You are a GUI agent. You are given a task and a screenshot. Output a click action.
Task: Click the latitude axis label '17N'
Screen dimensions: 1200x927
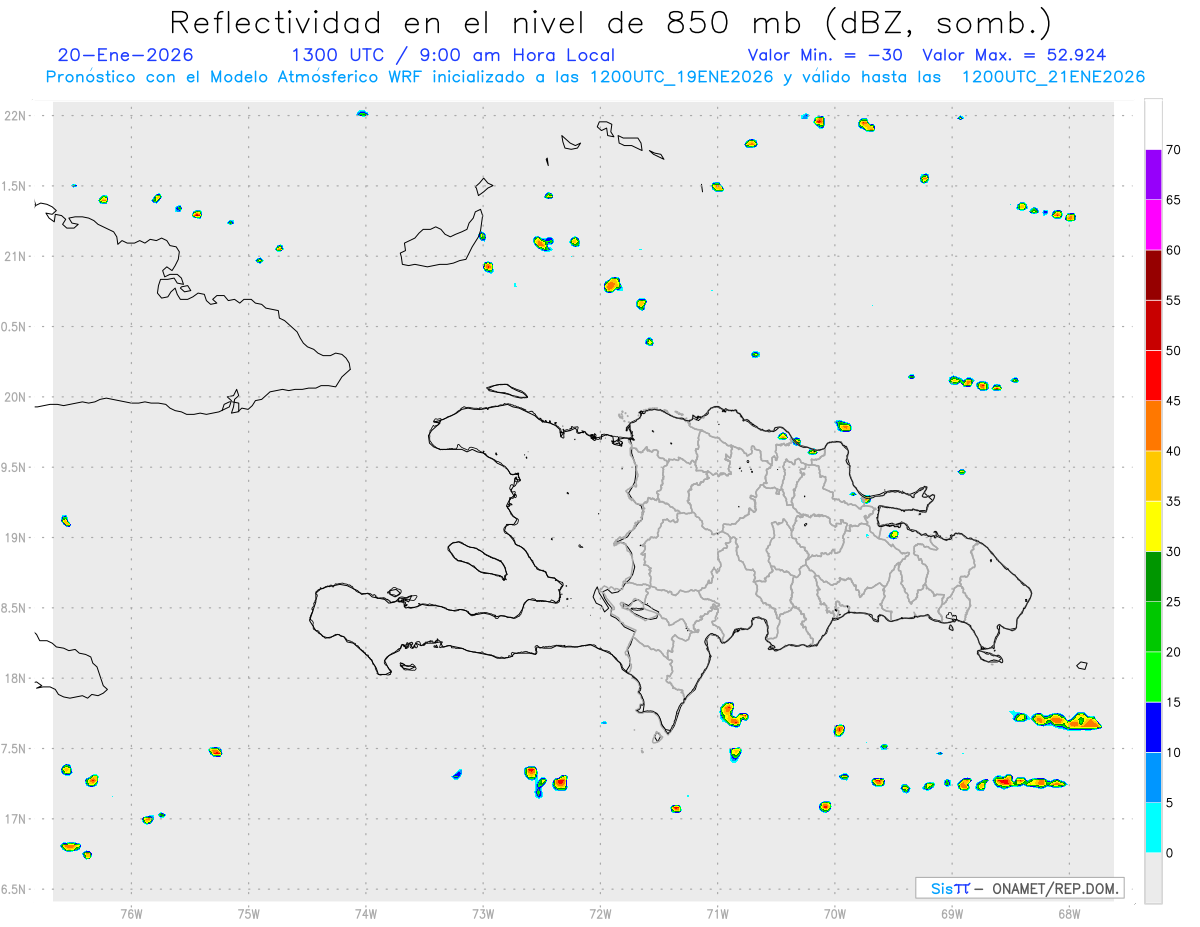(17, 819)
